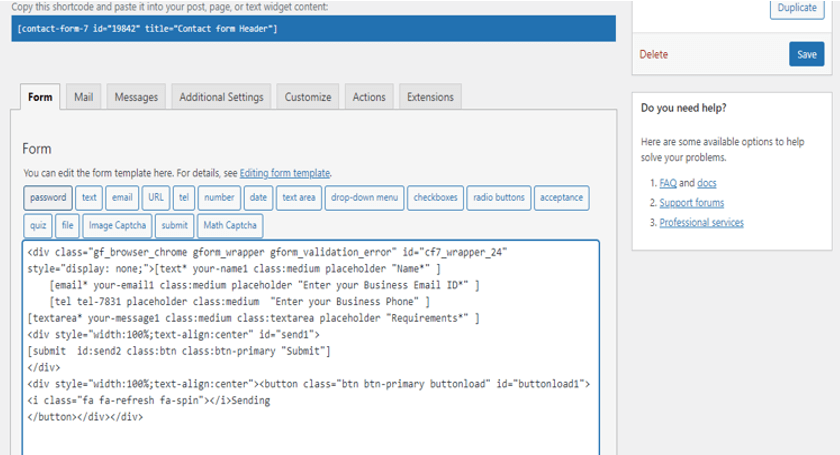
Task: Add a radio buttons tag
Action: click(x=499, y=198)
